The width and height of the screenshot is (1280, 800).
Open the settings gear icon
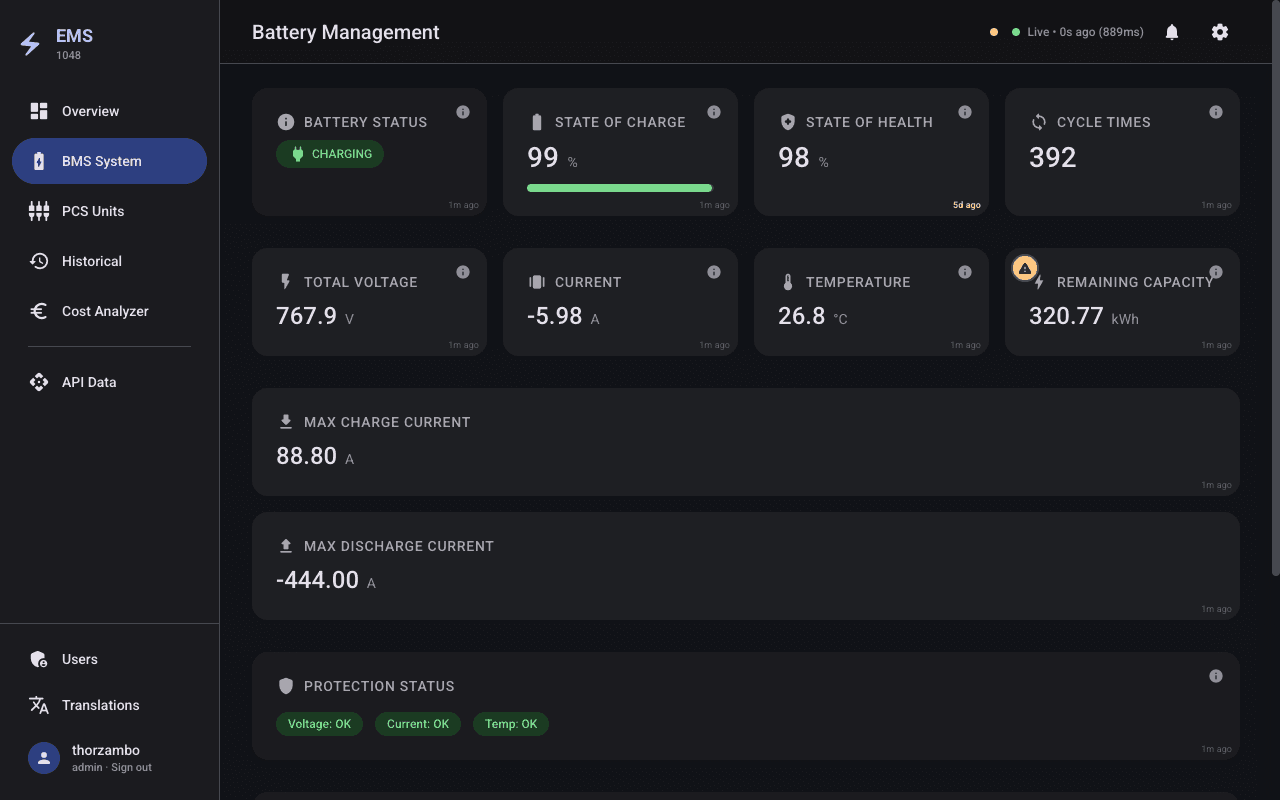coord(1219,32)
